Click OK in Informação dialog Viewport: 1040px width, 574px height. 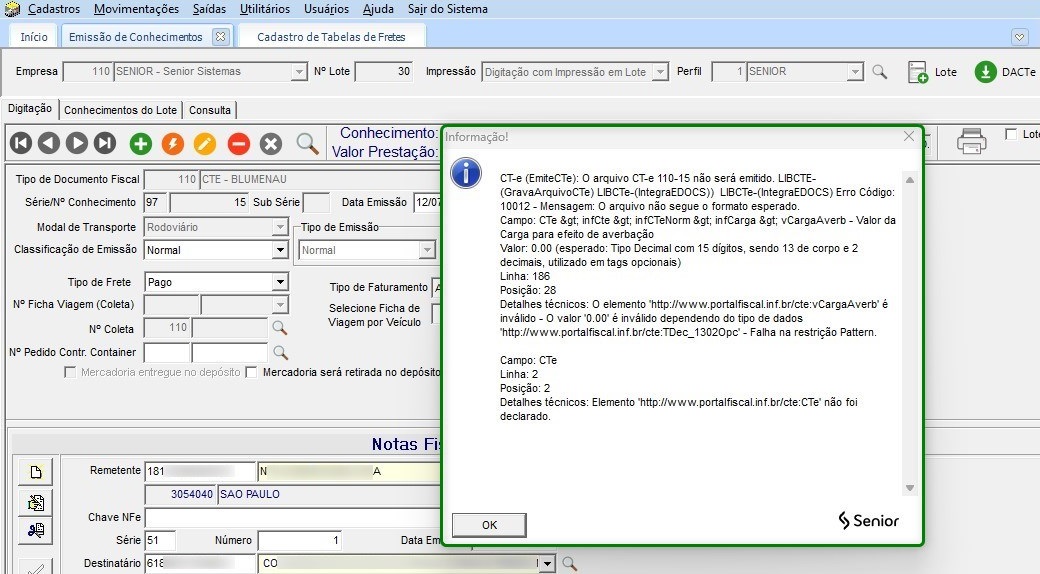point(489,525)
